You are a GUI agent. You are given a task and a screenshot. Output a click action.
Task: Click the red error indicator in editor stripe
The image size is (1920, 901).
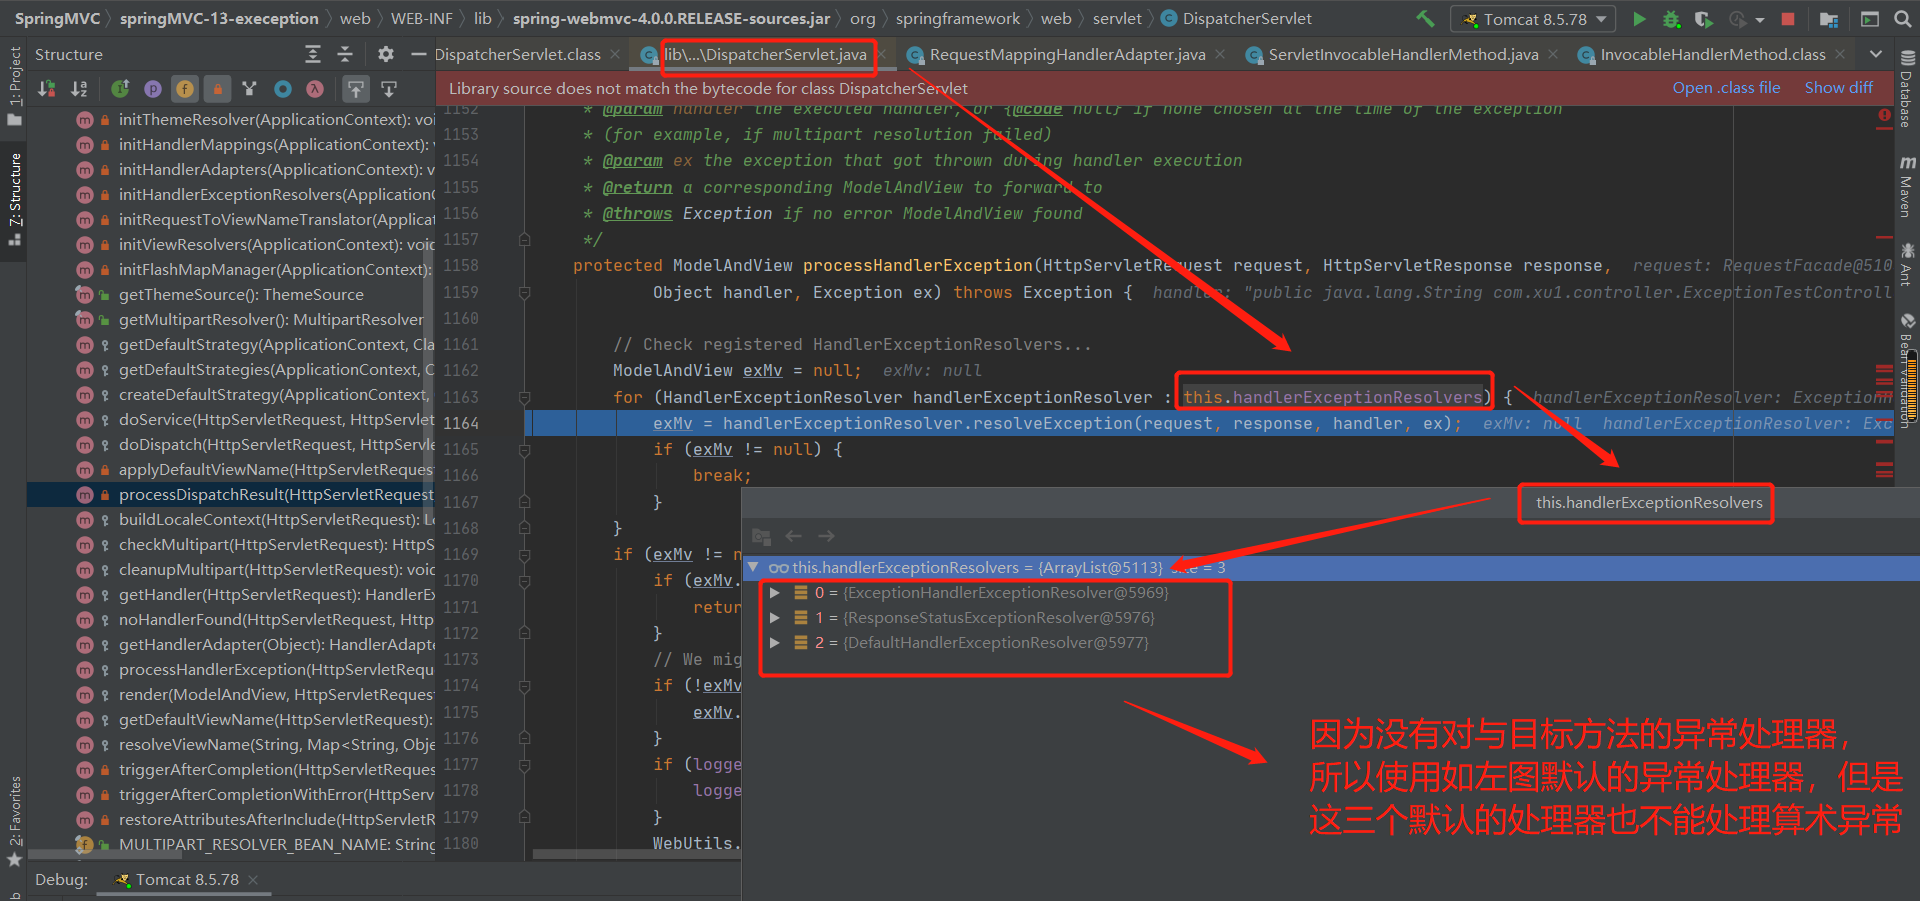pyautogui.click(x=1885, y=116)
